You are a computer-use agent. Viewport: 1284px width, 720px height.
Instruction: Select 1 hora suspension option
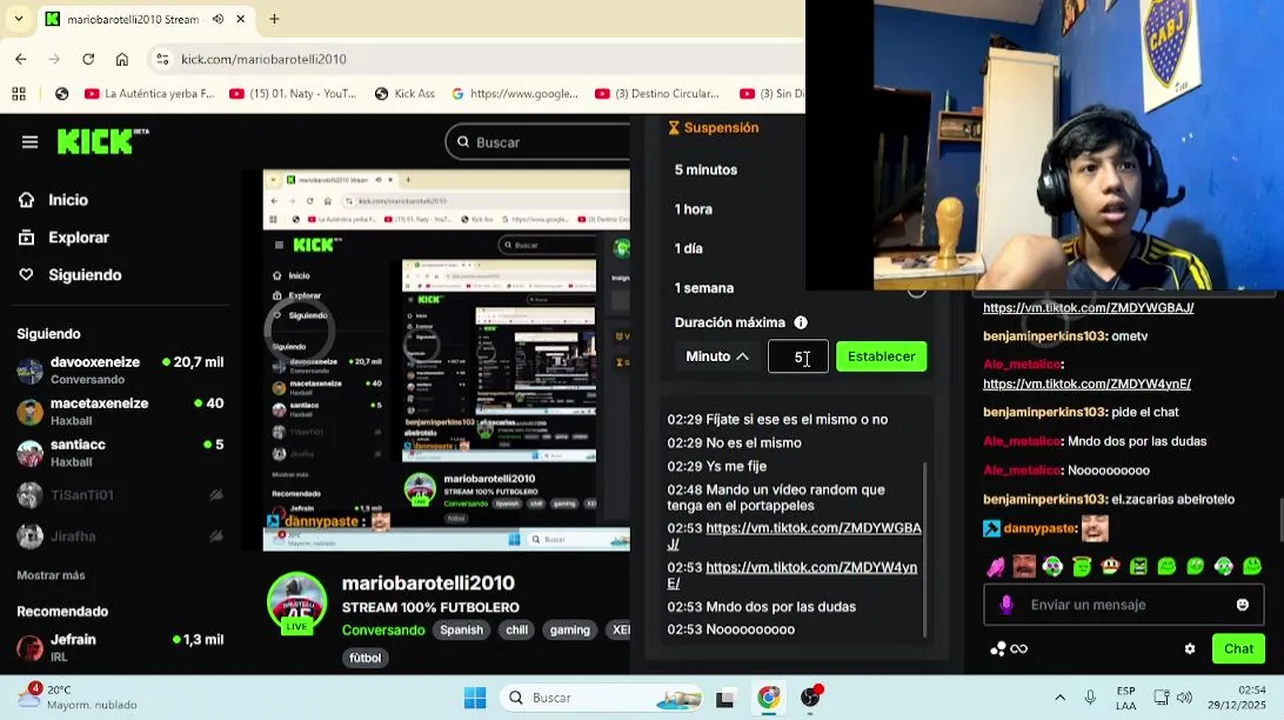[x=693, y=209]
